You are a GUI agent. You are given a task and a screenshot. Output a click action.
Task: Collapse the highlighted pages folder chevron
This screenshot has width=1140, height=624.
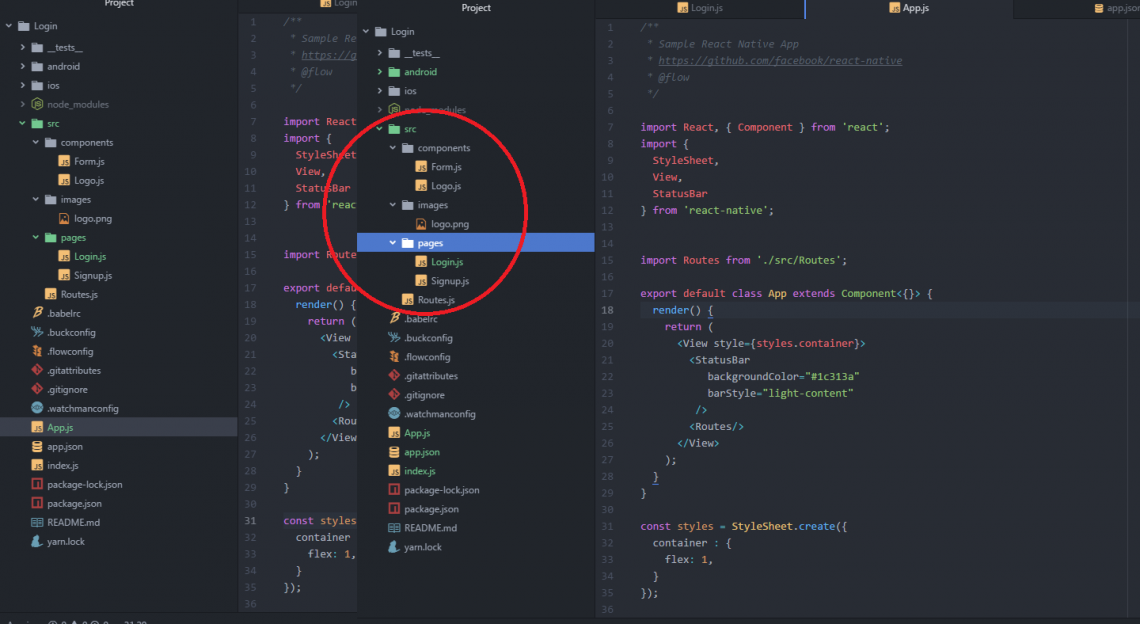pos(393,243)
